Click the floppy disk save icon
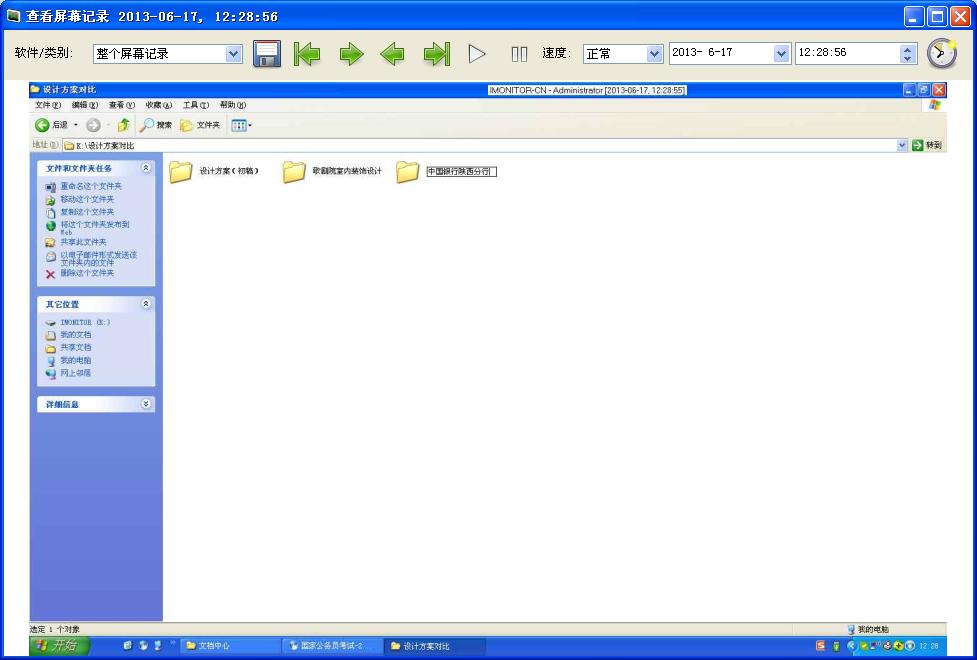 pos(267,54)
